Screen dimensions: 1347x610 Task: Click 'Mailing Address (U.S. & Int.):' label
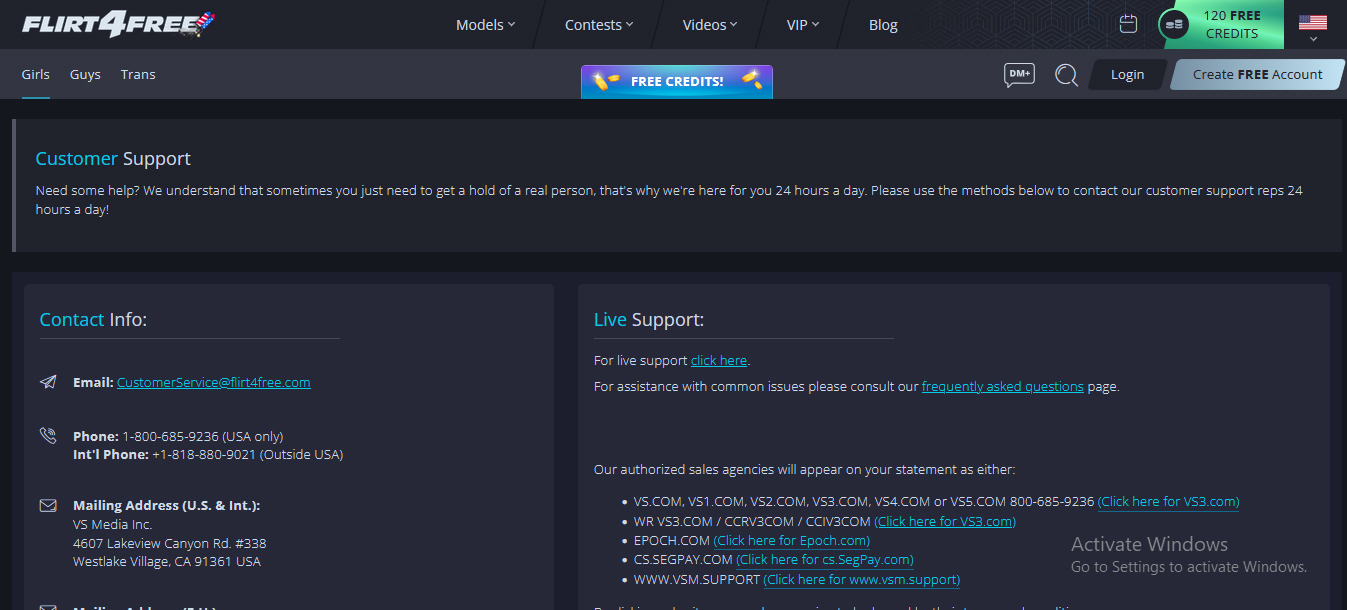[x=167, y=506]
